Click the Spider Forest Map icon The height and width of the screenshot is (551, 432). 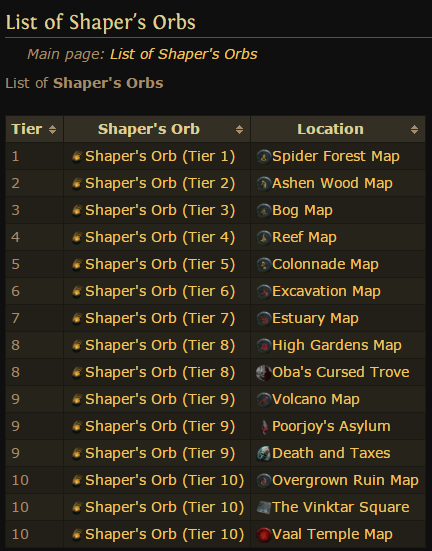[x=264, y=157]
